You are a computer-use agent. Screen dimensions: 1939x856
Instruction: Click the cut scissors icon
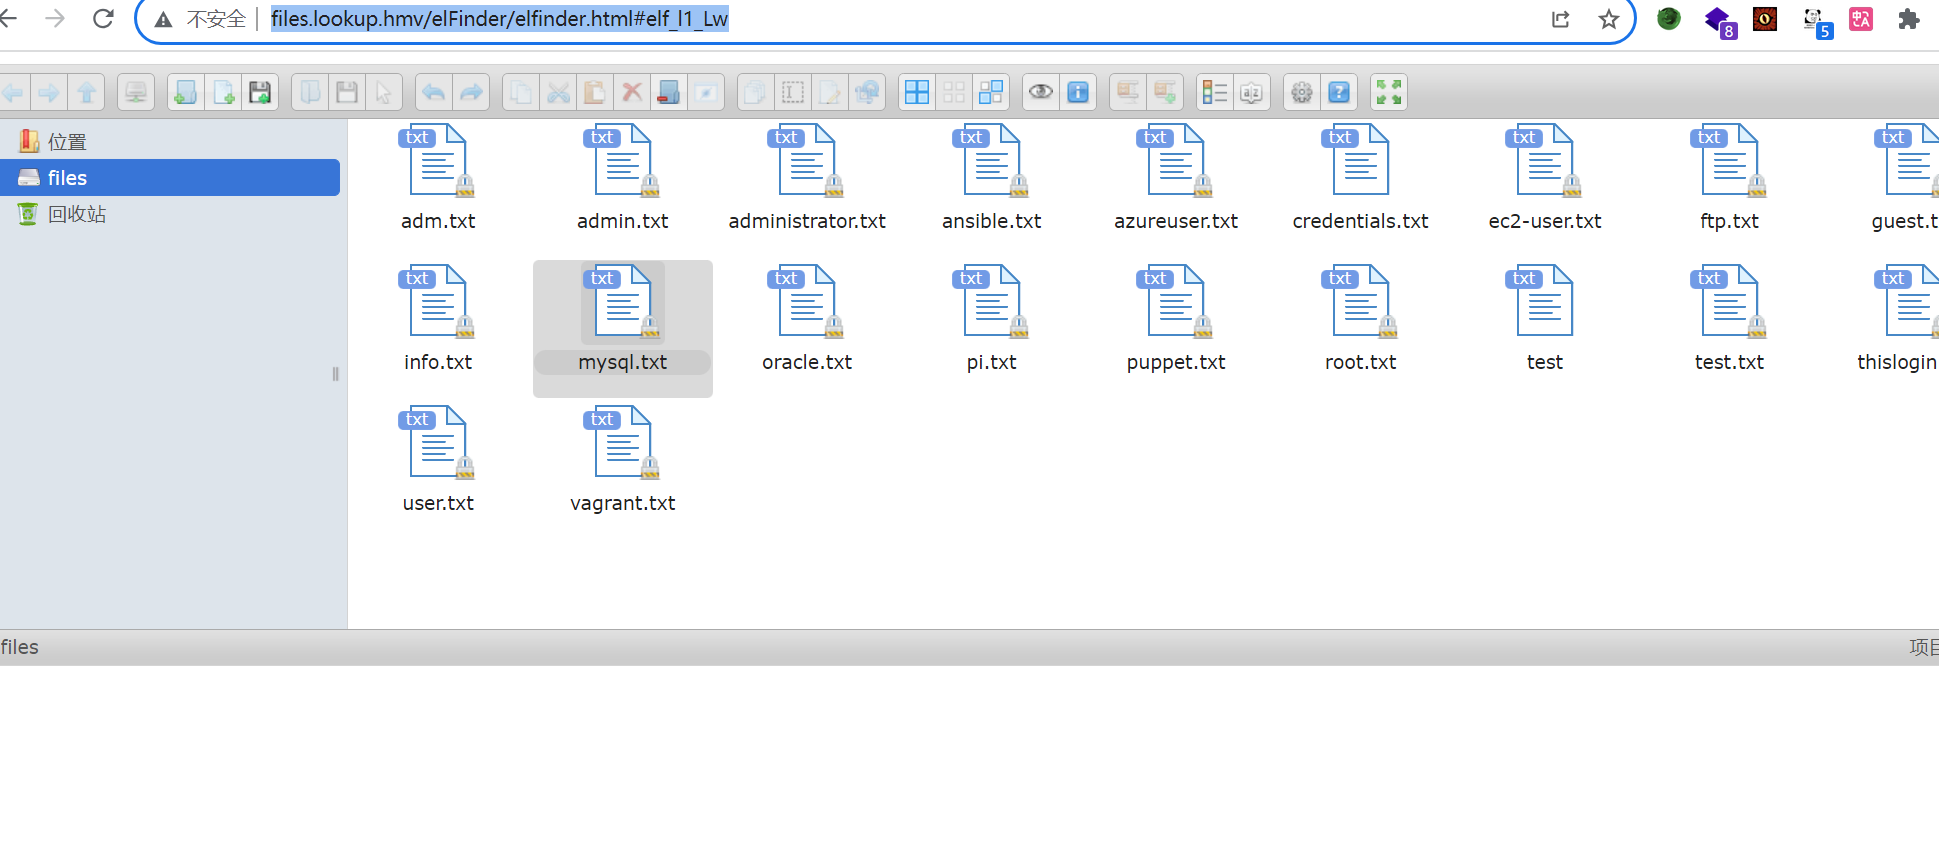[558, 93]
